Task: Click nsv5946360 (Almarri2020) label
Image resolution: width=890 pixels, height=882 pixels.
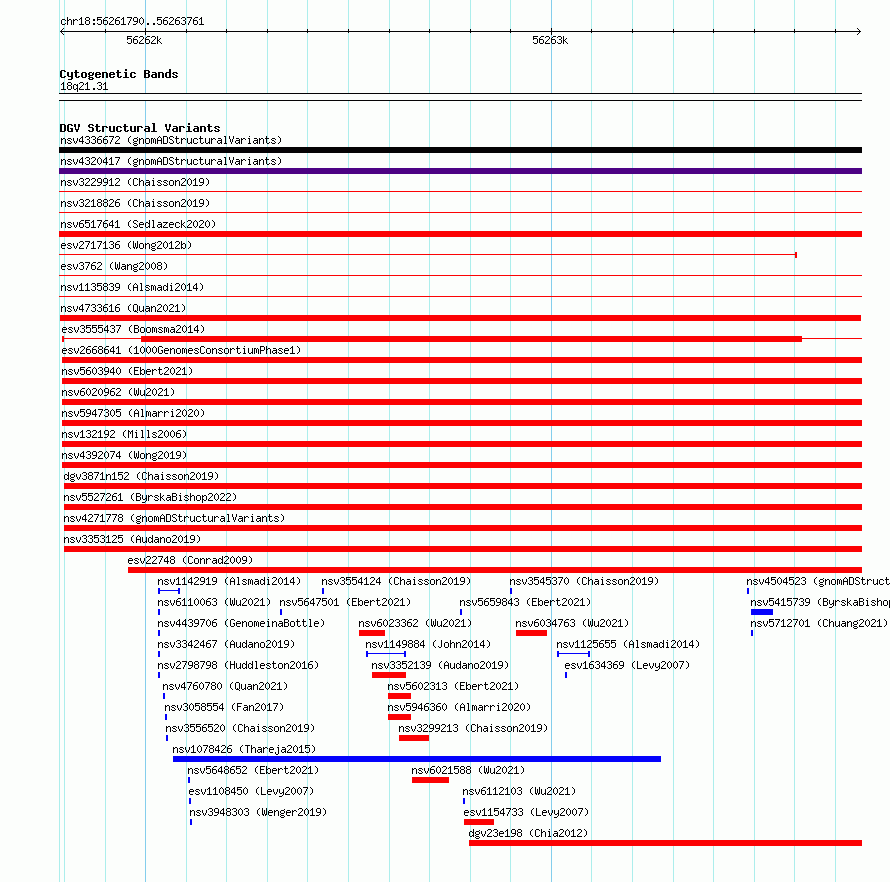Action: 459,707
